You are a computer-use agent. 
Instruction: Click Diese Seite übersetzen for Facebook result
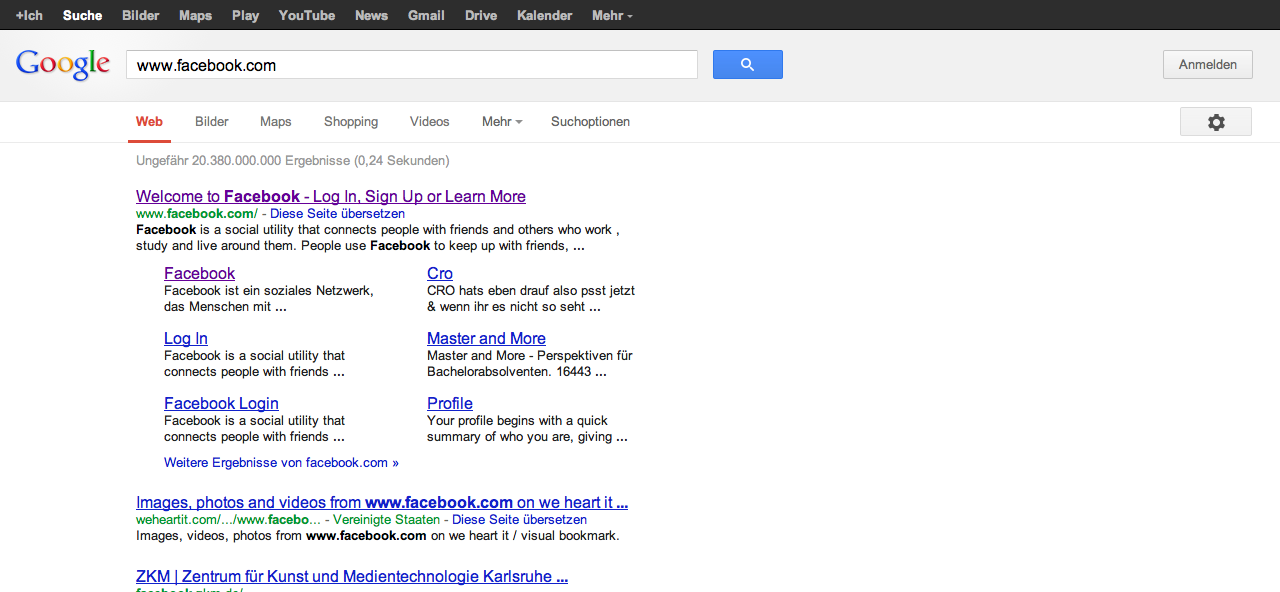tap(337, 214)
